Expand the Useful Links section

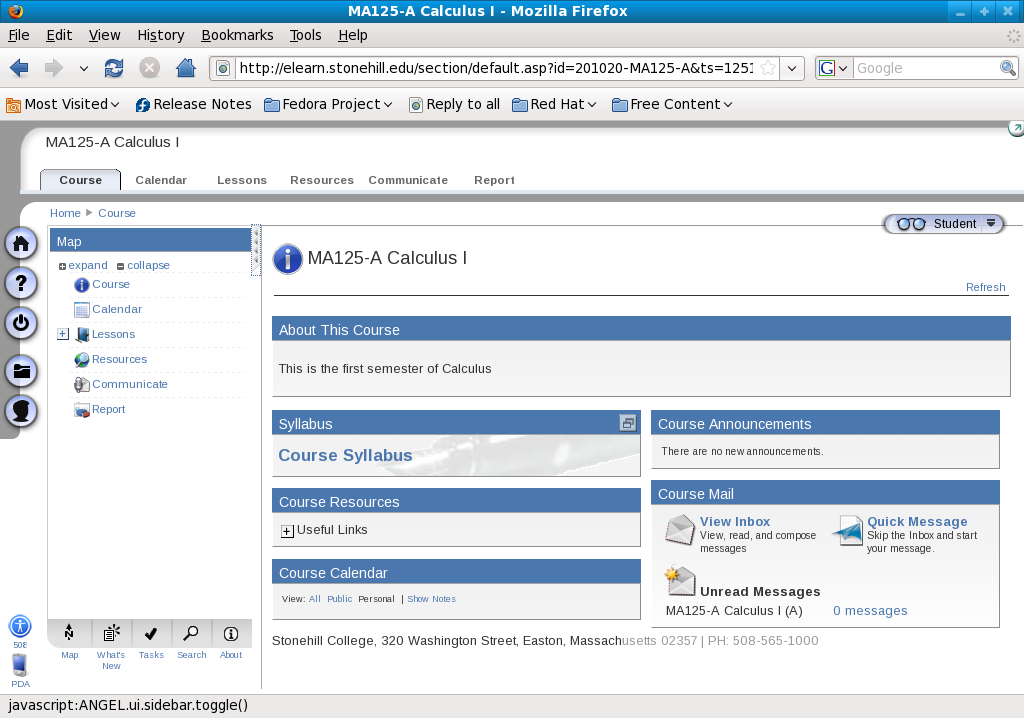click(287, 531)
